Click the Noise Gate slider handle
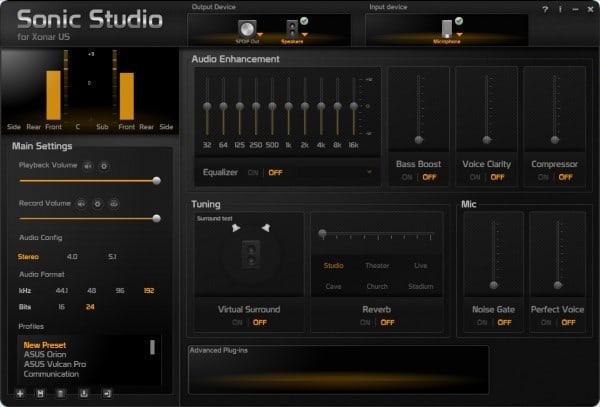Screen dimensions: 600x407 tap(494, 285)
